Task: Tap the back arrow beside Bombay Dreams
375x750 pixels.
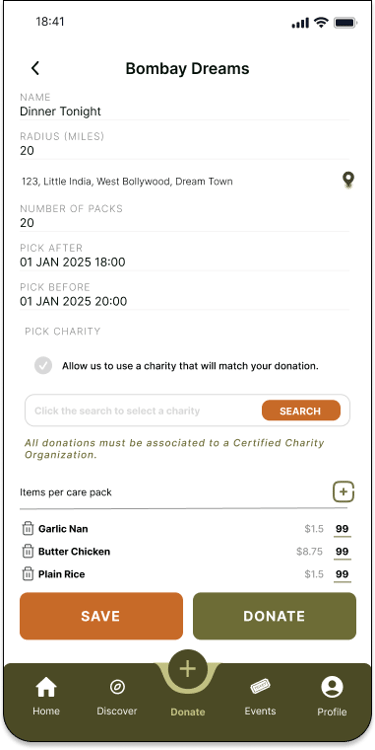Action: click(35, 68)
